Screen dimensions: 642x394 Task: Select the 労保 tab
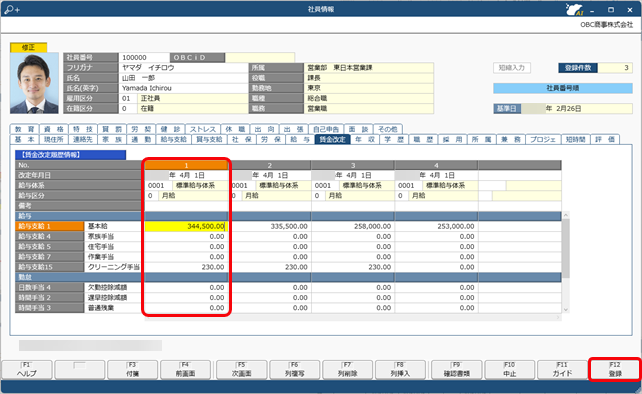click(x=271, y=139)
